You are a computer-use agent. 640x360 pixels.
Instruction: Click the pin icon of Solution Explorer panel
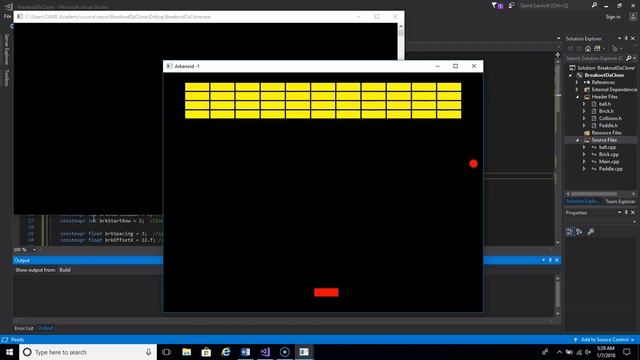[626, 38]
